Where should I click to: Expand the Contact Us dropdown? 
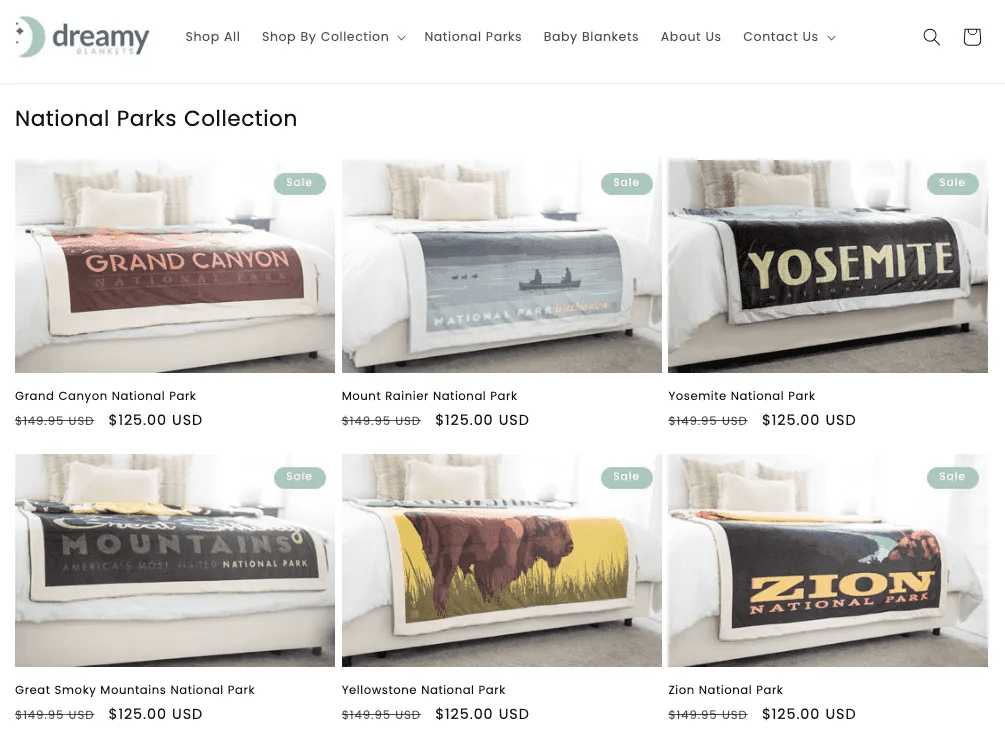click(789, 37)
